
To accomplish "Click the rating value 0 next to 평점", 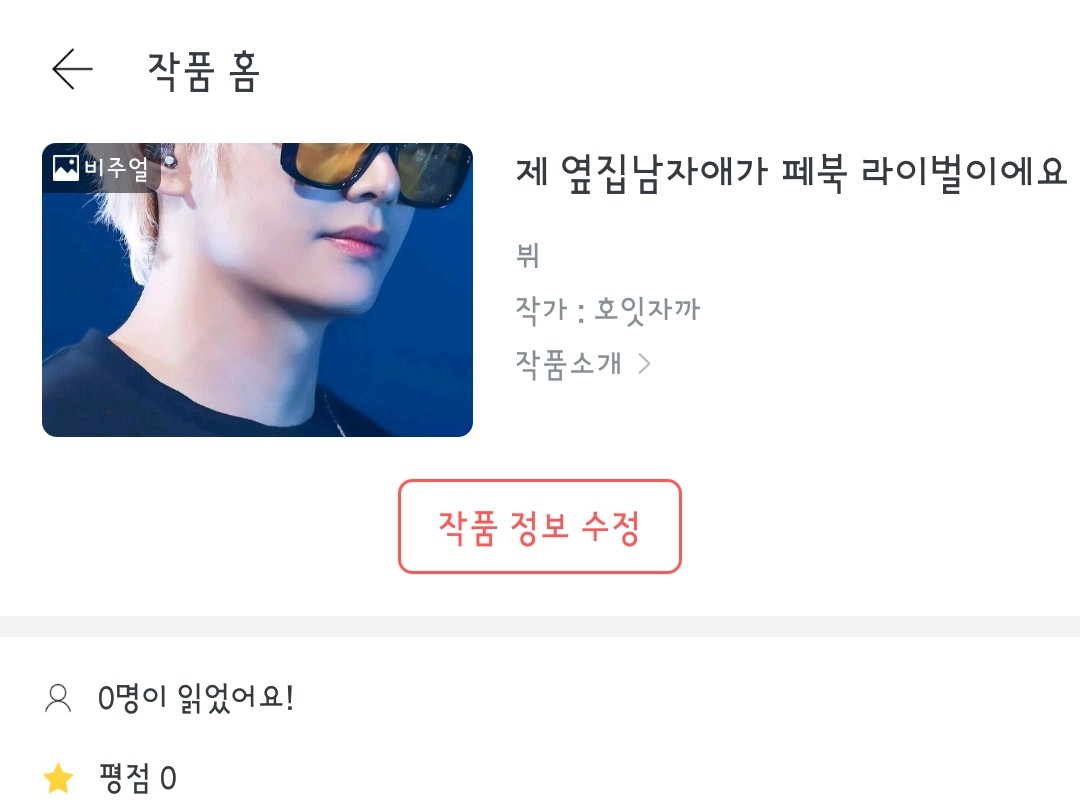I will [168, 778].
